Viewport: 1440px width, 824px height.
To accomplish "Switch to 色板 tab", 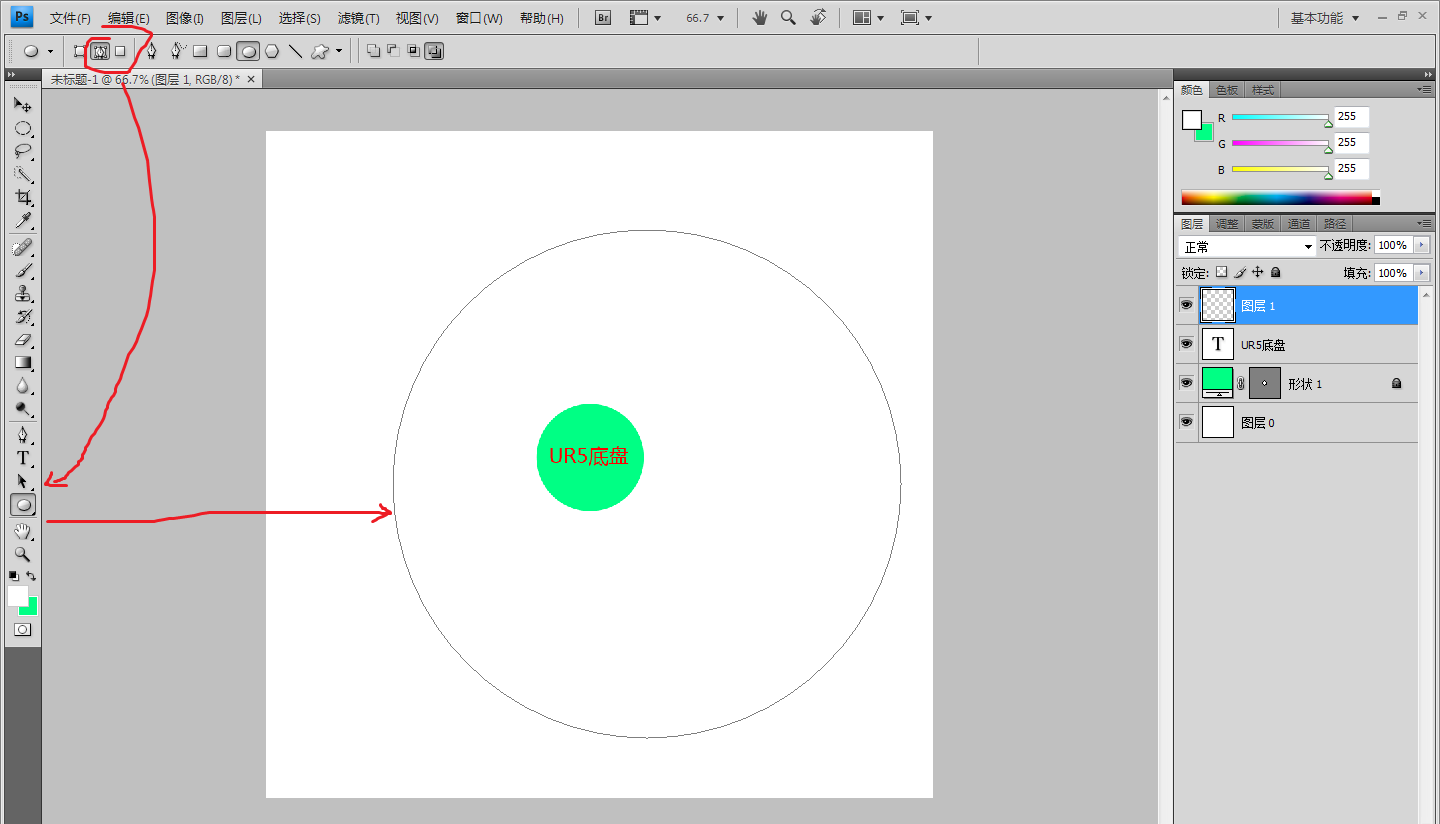I will [x=1227, y=90].
